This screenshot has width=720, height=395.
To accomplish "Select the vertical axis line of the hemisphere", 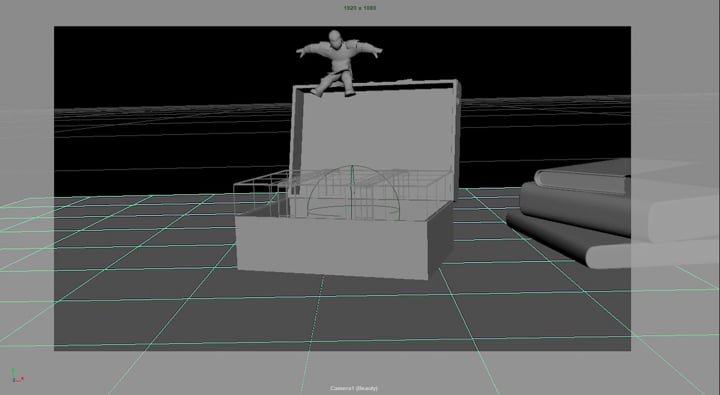I will (352, 192).
